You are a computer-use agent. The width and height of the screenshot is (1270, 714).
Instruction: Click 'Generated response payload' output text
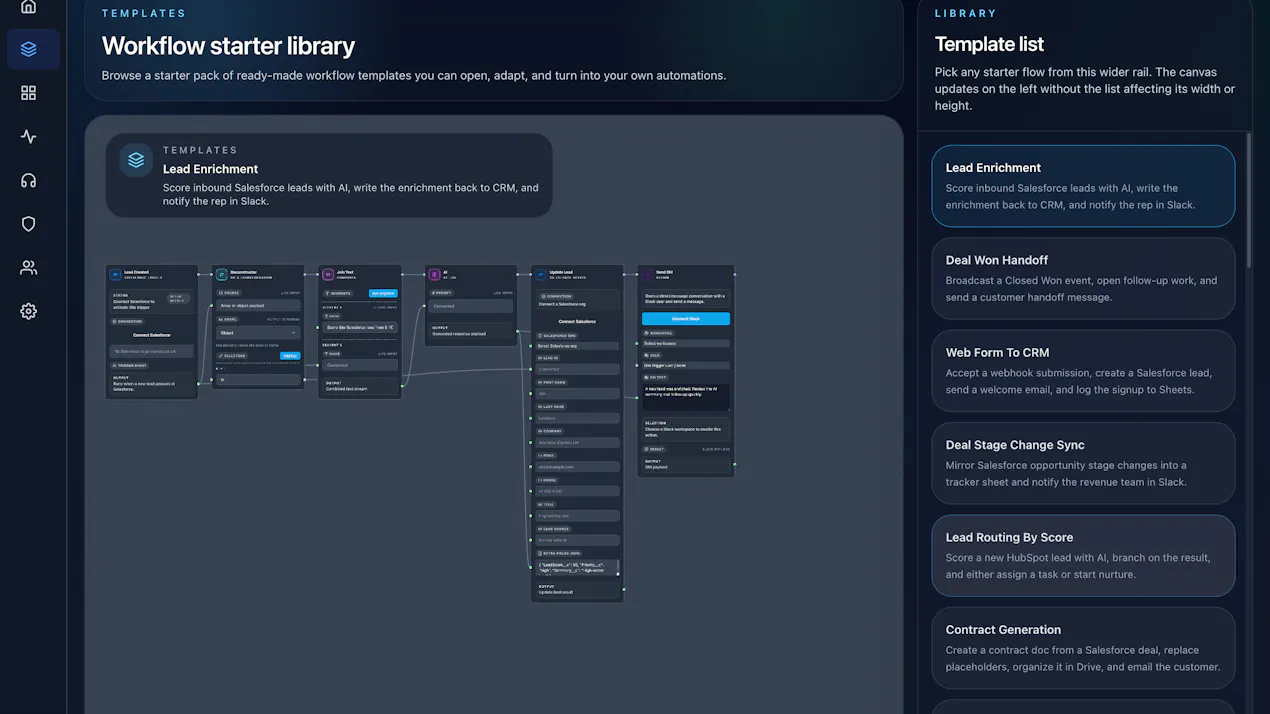point(459,334)
